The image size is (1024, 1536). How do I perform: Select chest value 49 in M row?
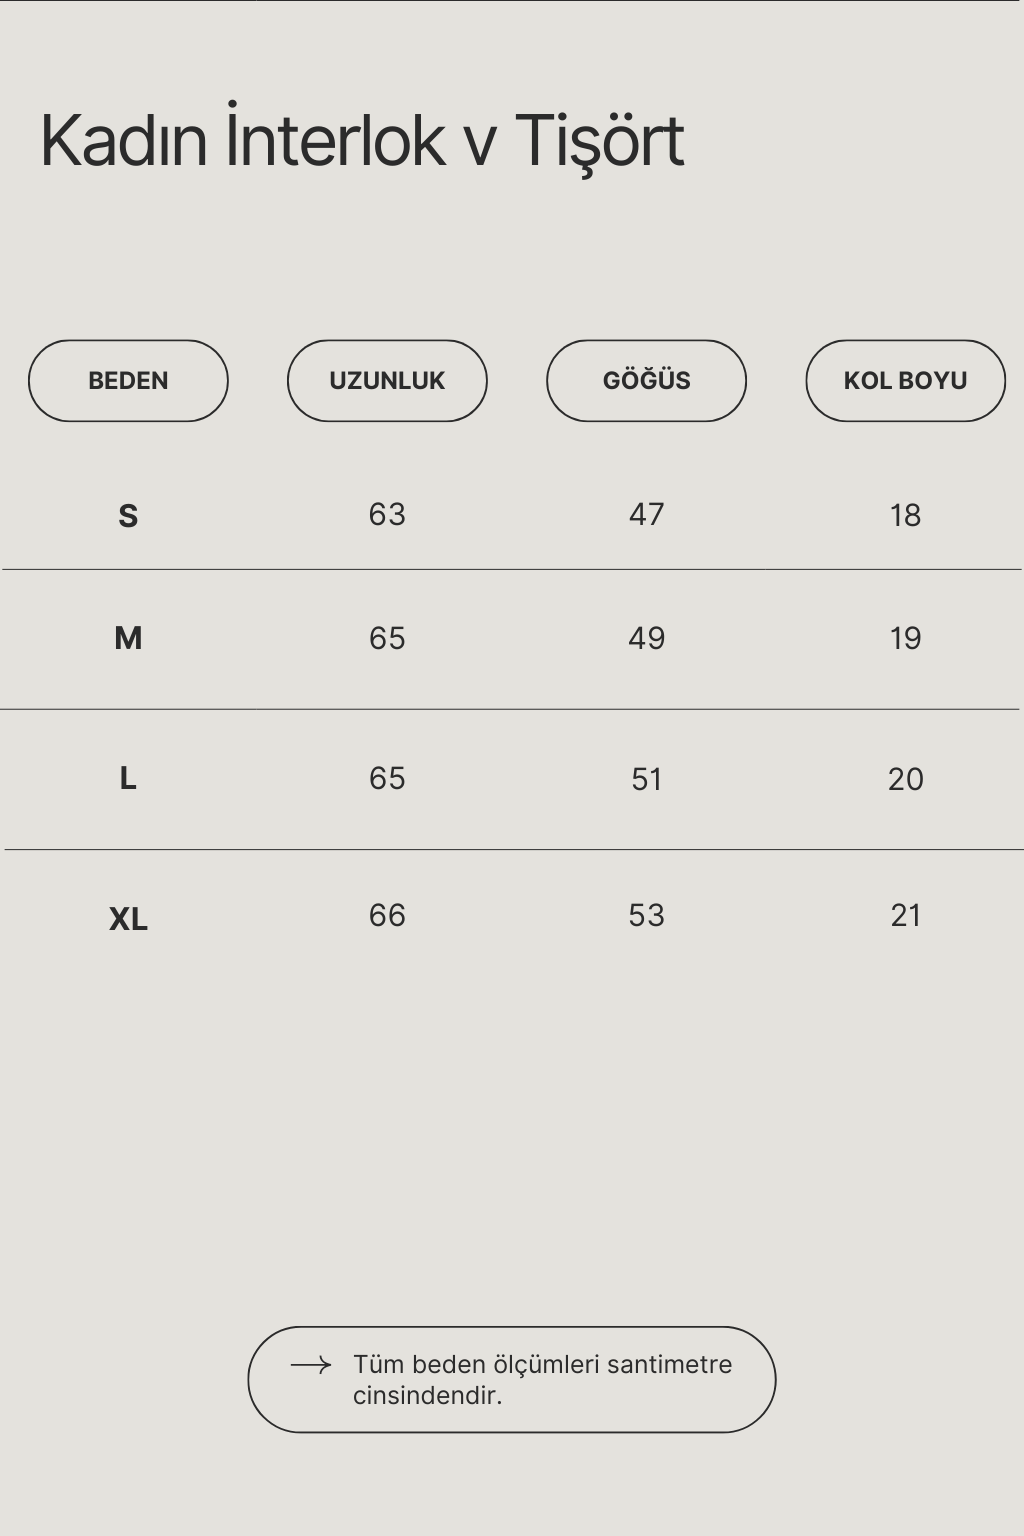pos(646,638)
